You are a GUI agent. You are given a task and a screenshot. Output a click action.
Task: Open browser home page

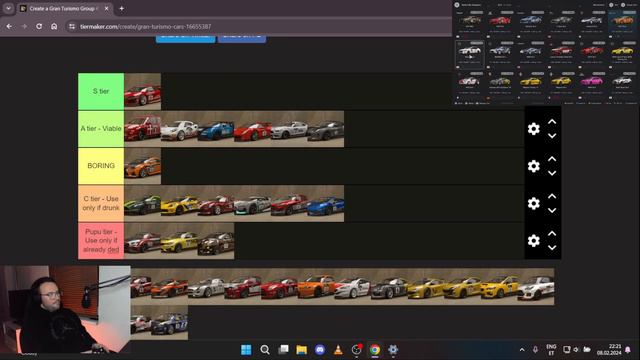(54, 26)
